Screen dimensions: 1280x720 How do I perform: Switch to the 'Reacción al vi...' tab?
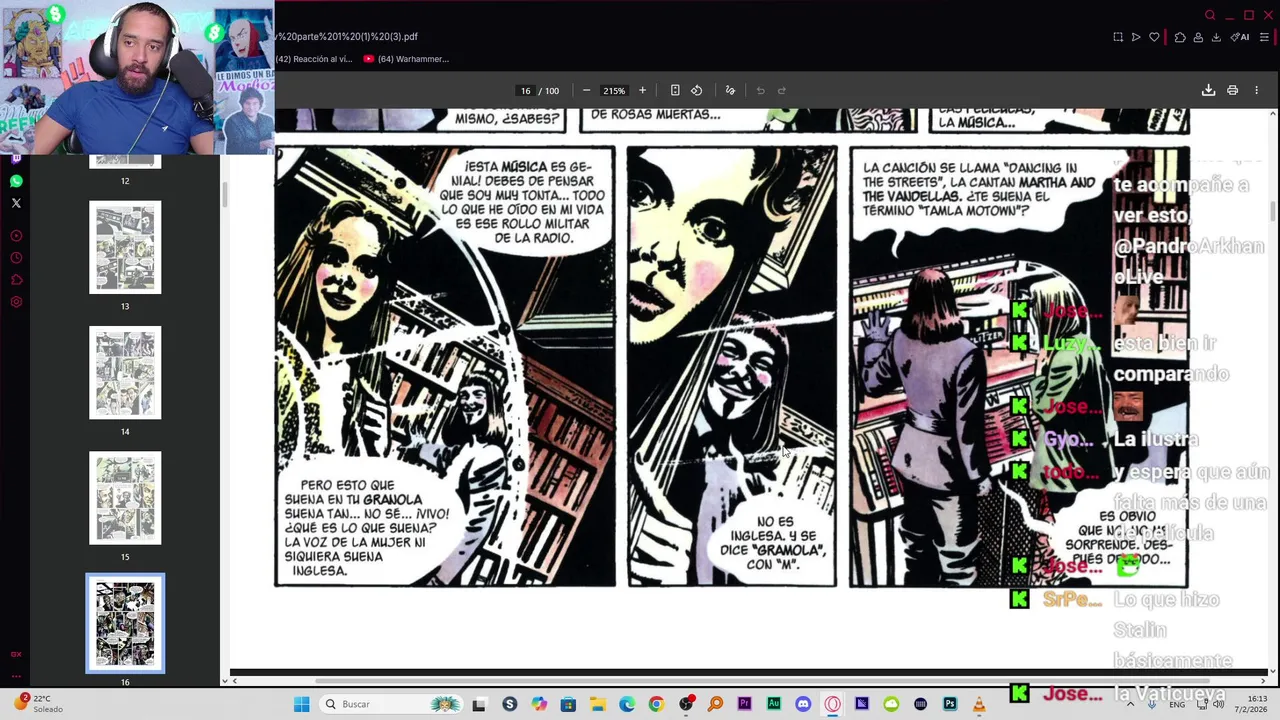(314, 59)
